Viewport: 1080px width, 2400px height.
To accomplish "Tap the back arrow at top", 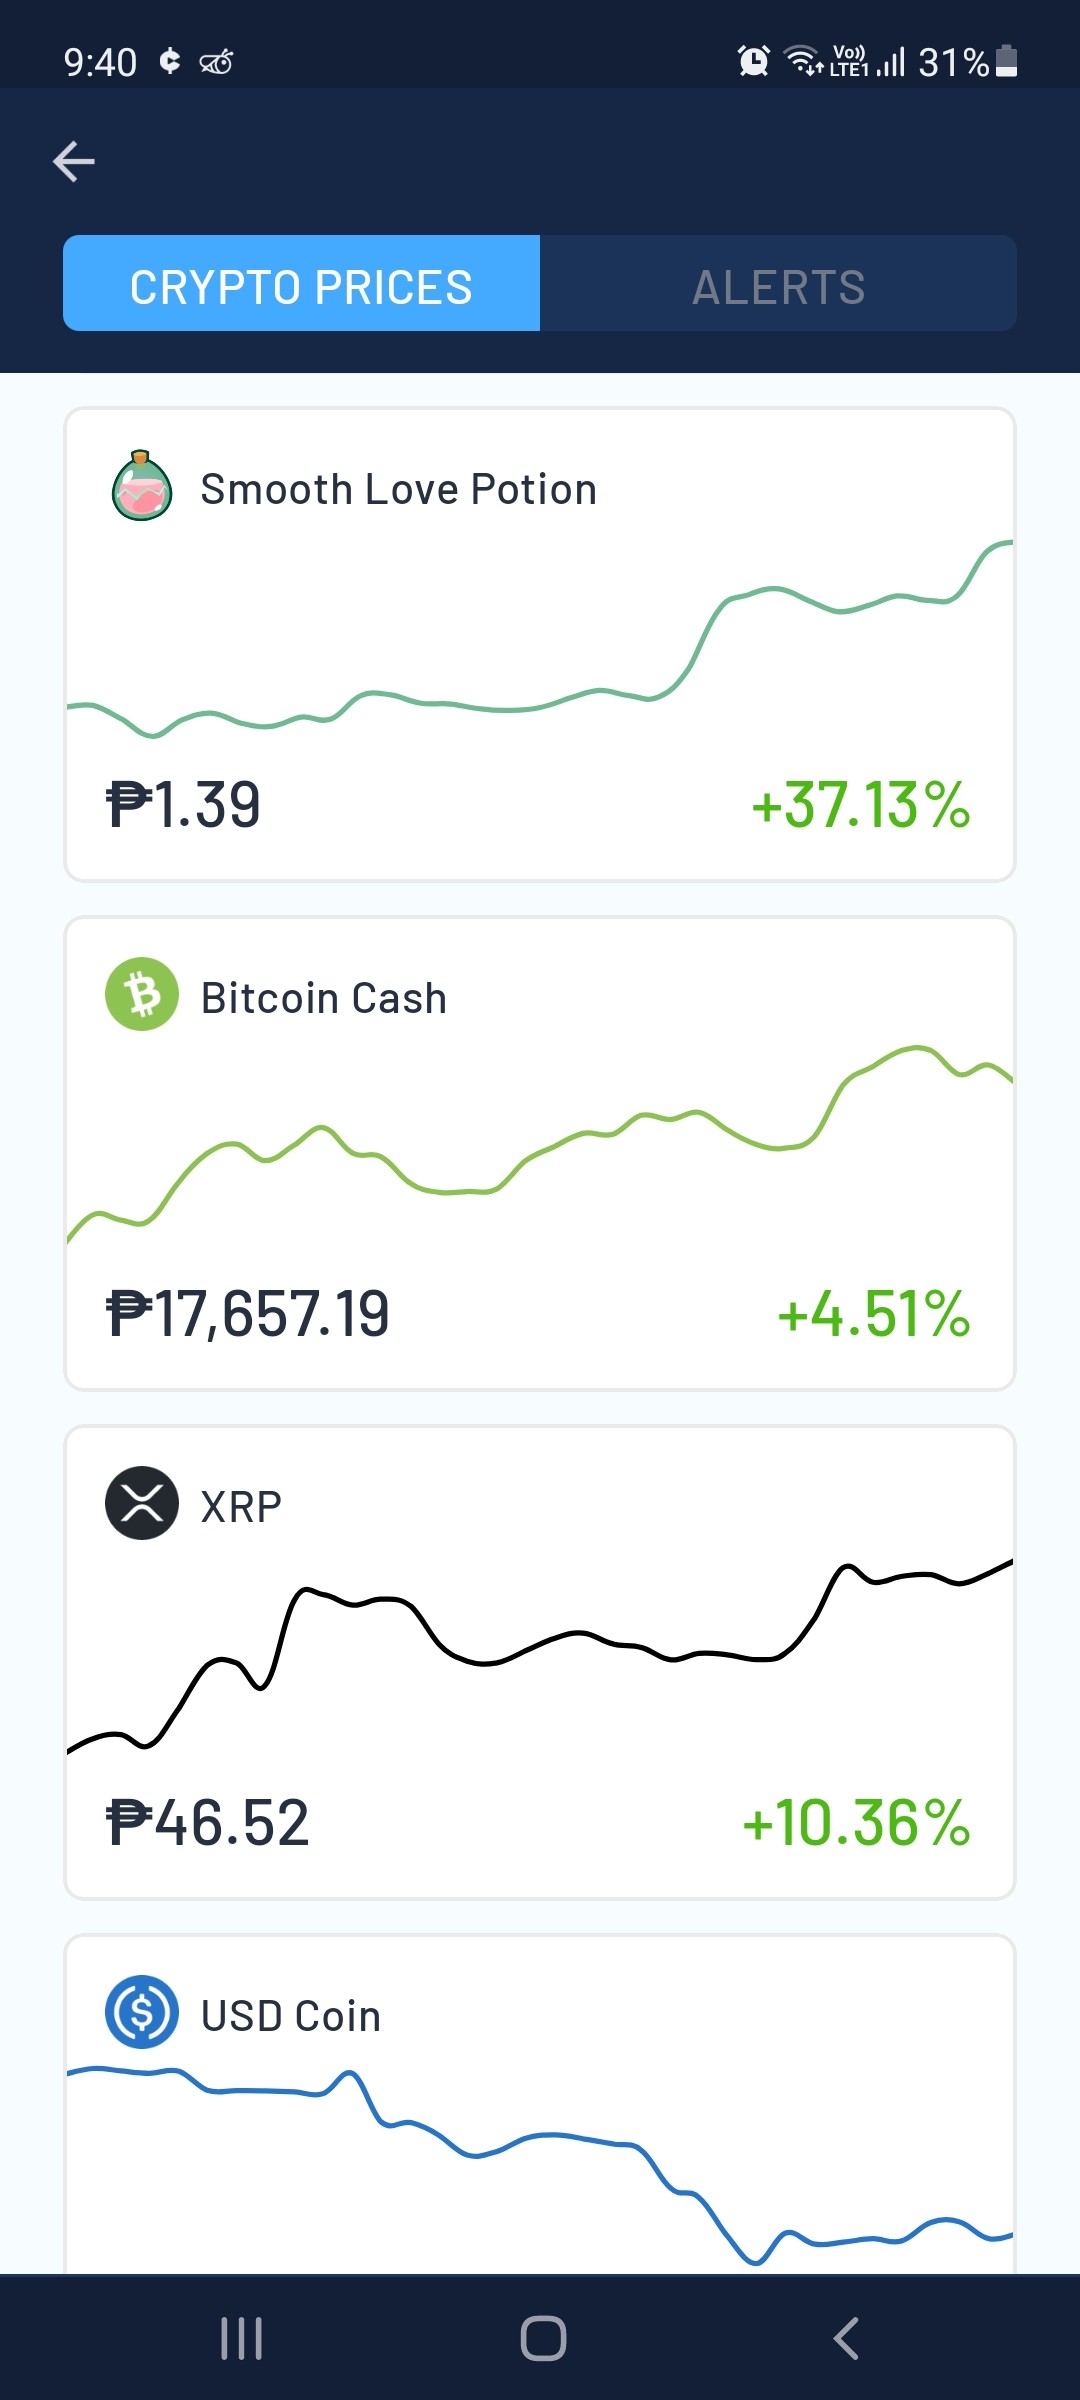I will (x=74, y=161).
